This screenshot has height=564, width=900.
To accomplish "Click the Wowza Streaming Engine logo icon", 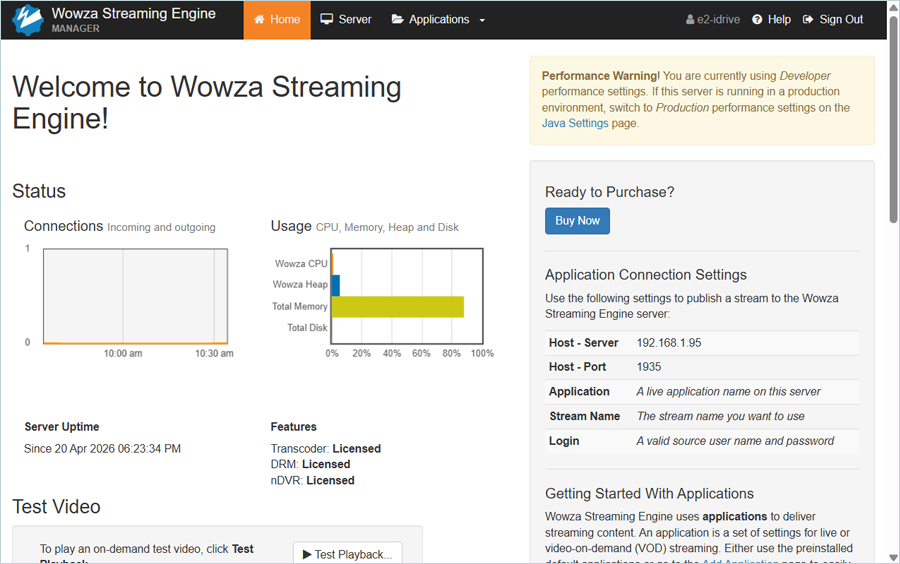I will tap(28, 20).
